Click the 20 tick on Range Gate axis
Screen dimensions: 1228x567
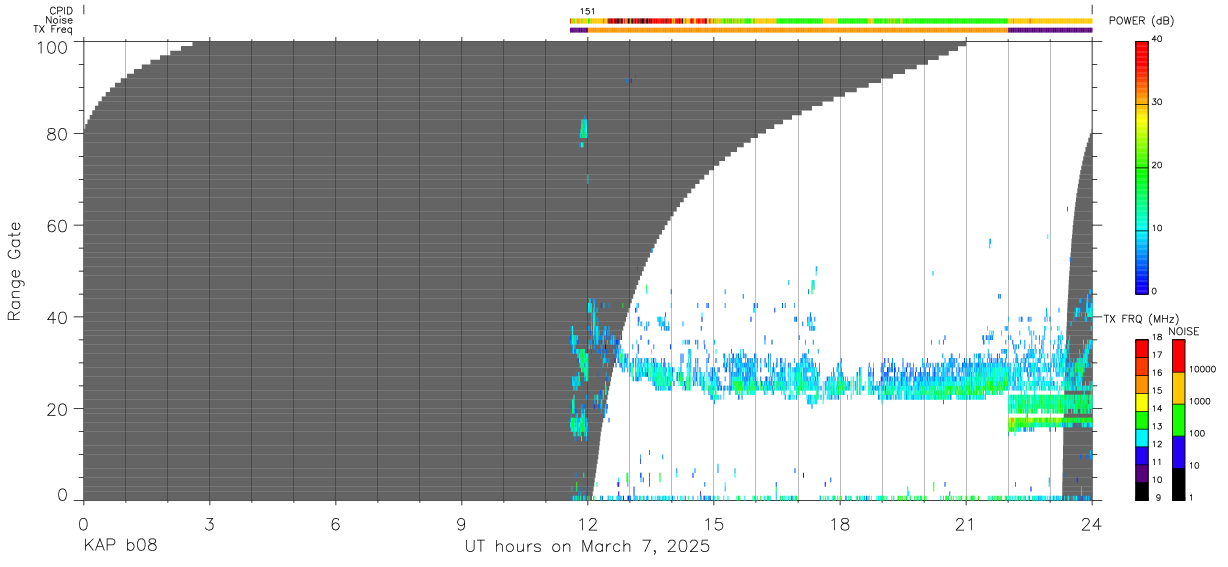(x=58, y=409)
